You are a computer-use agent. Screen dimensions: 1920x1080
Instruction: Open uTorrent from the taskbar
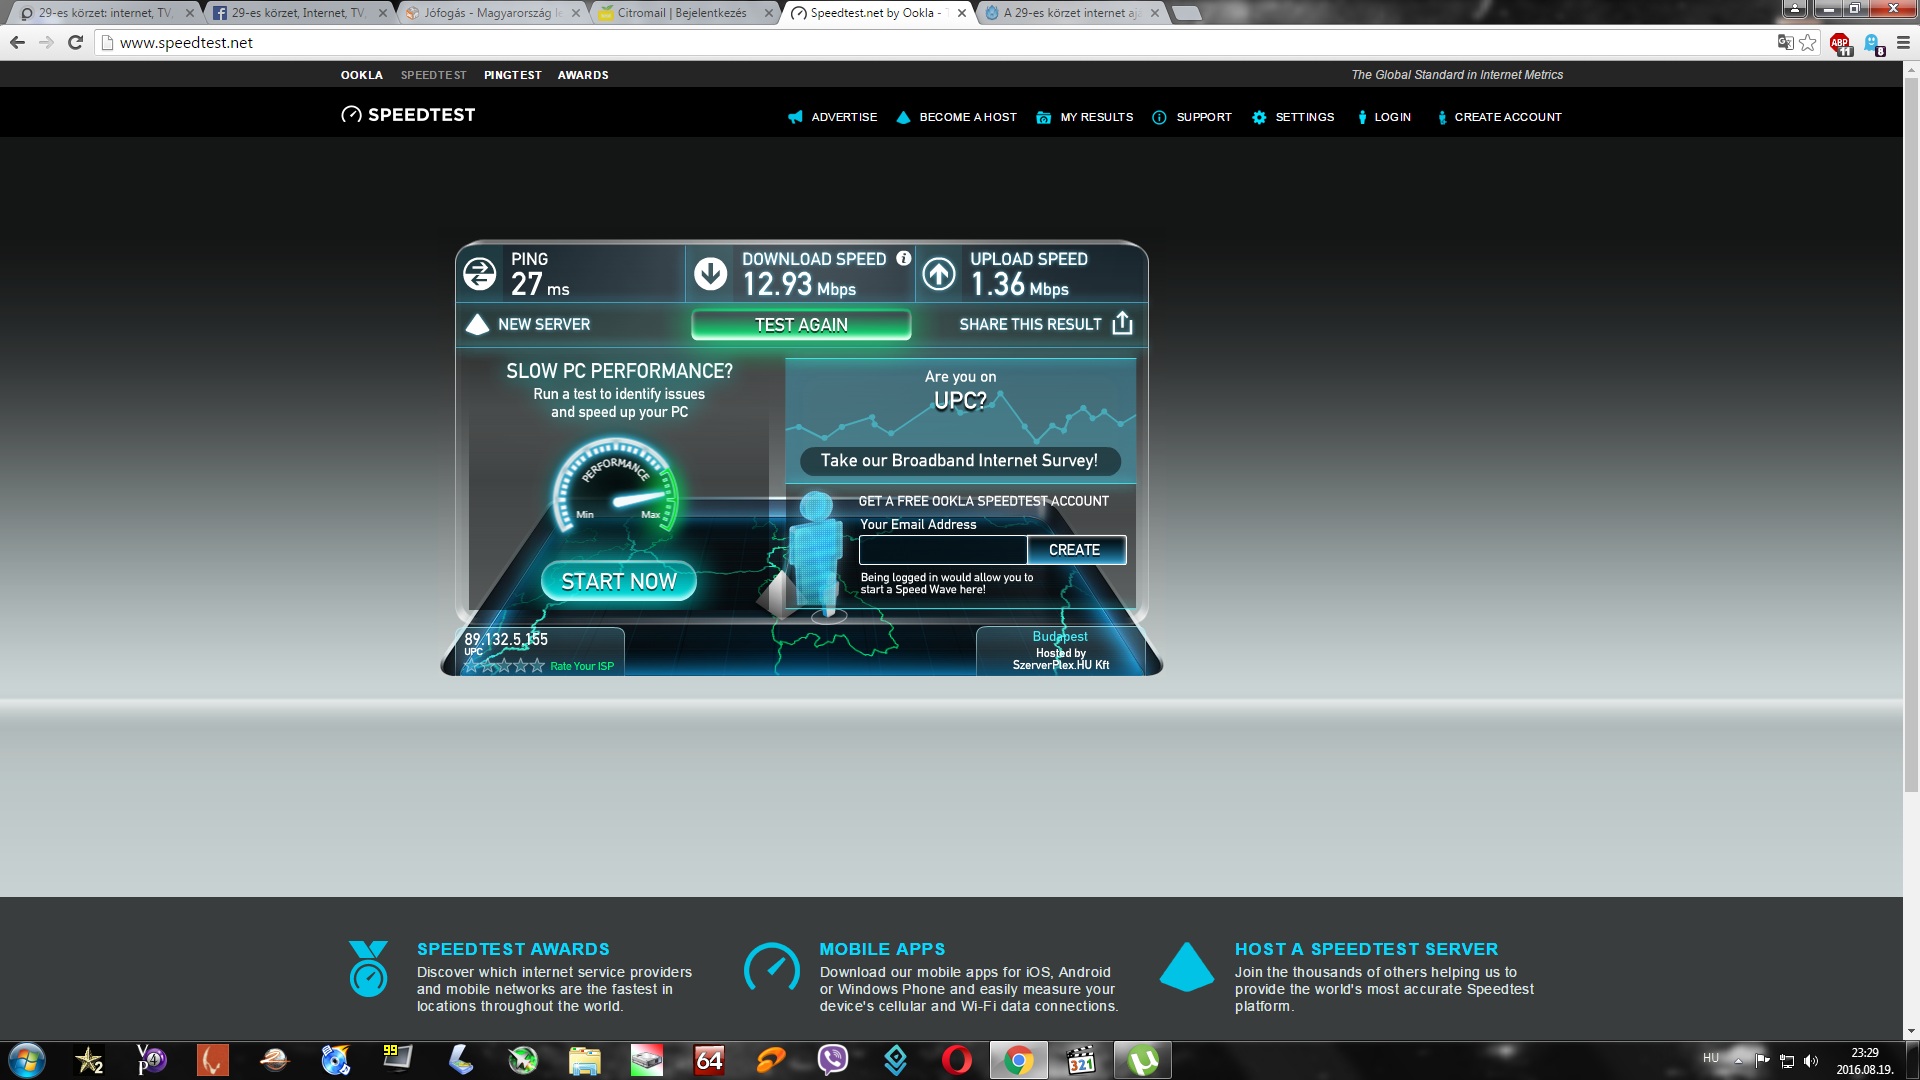pos(1142,1060)
